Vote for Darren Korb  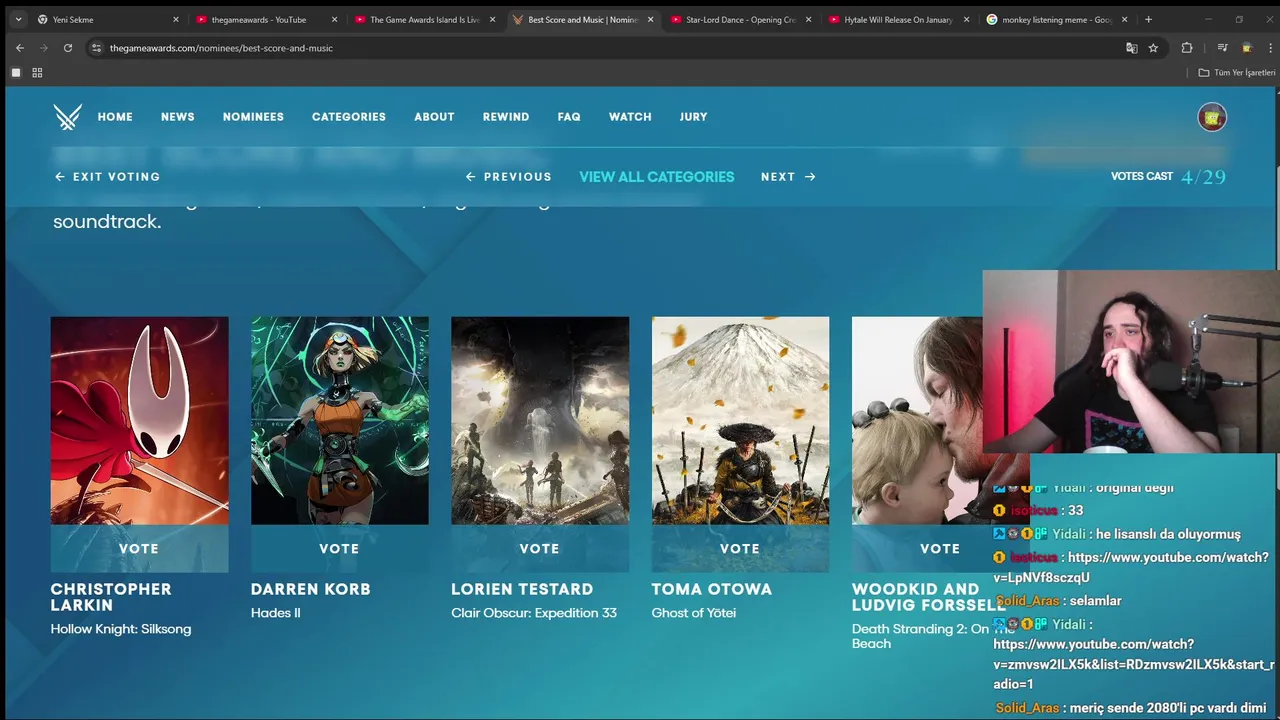(x=339, y=549)
